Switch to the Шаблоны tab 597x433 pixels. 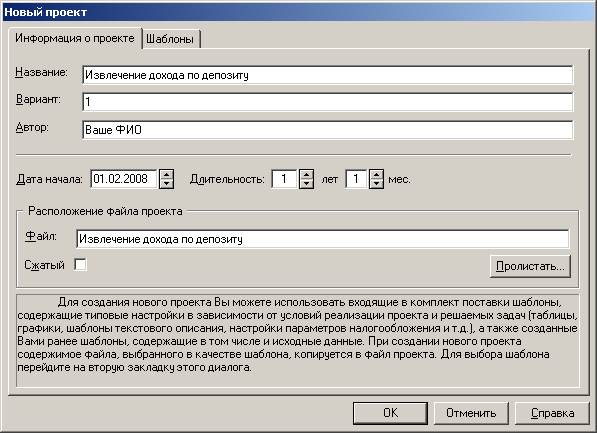point(170,39)
